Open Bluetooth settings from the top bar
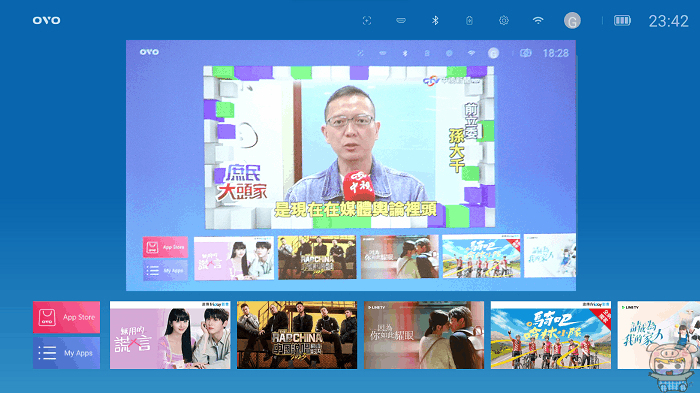Image resolution: width=700 pixels, height=393 pixels. pyautogui.click(x=435, y=21)
